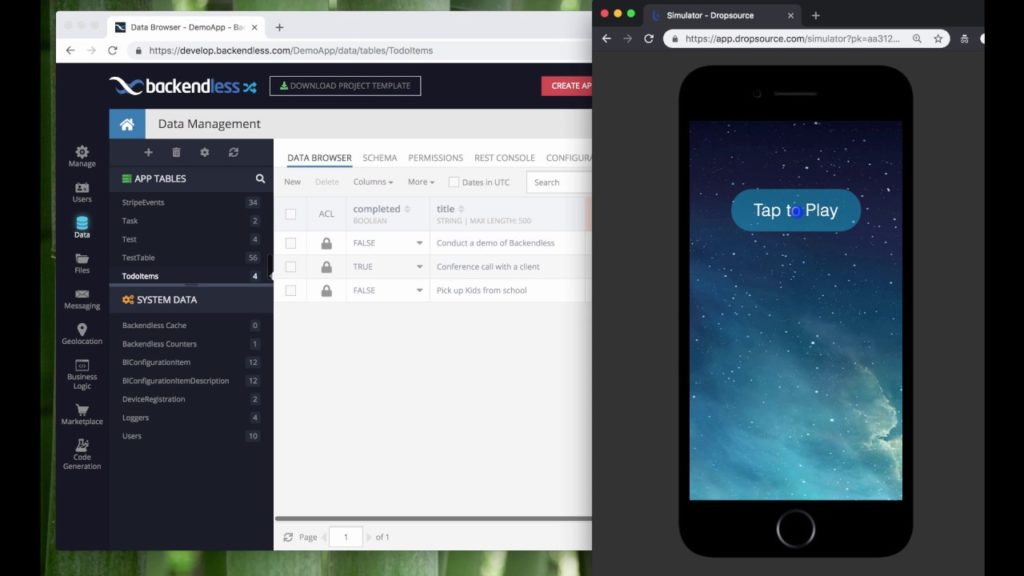Sort by the completed column arrows
The image size is (1024, 576).
pyautogui.click(x=408, y=209)
